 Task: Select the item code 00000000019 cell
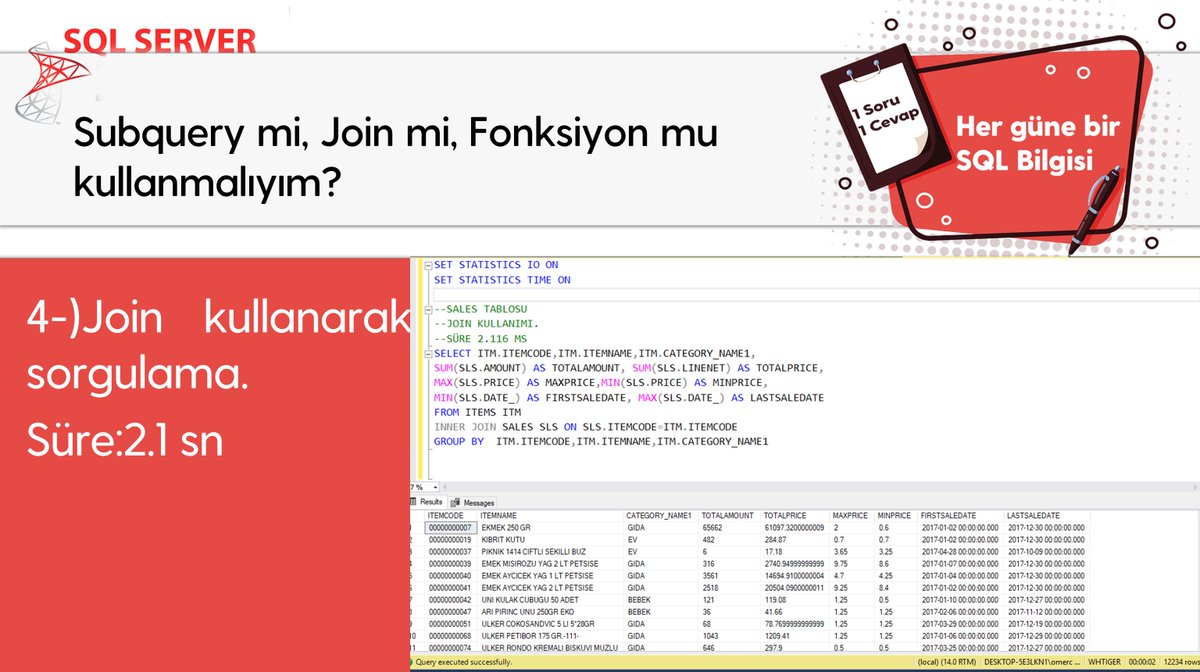(450, 539)
